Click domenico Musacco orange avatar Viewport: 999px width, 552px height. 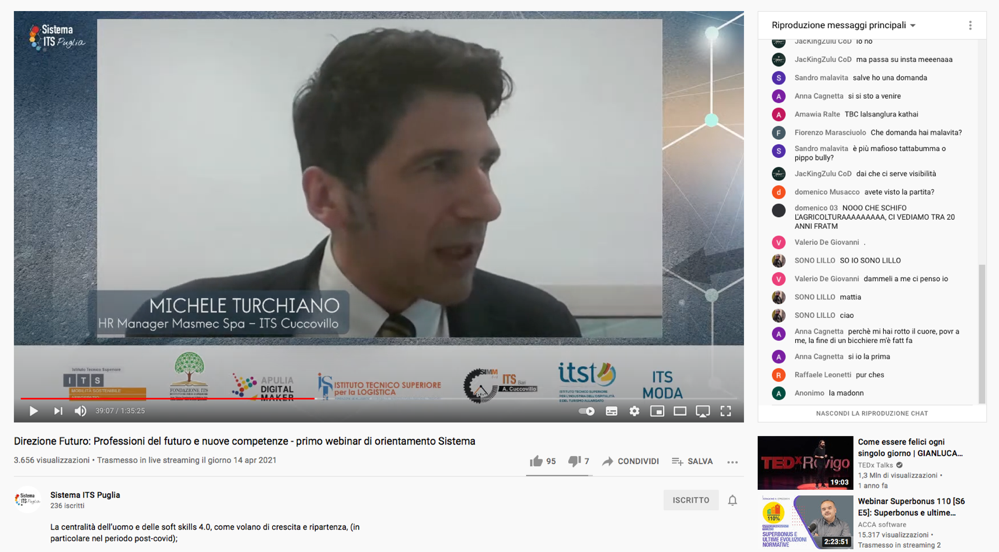click(x=779, y=192)
